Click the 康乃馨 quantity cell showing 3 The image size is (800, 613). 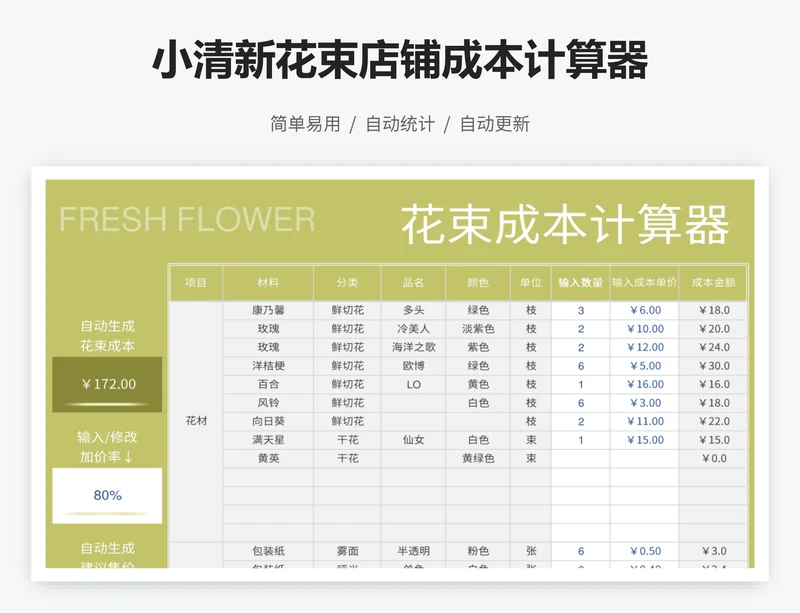[x=581, y=310]
